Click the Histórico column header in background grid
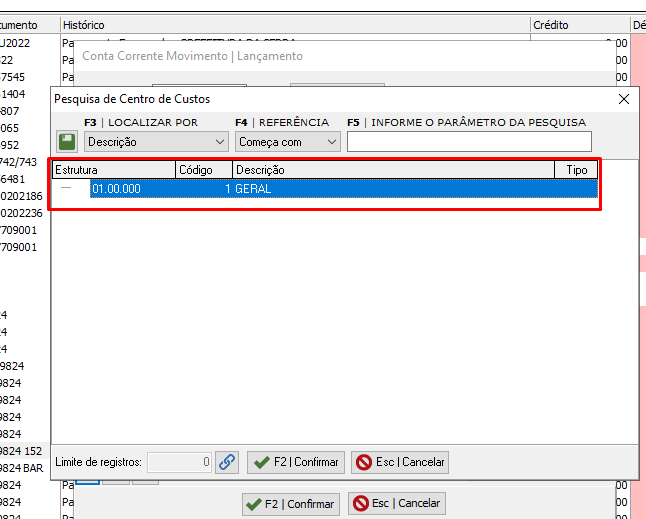The height and width of the screenshot is (519, 646). [293, 24]
